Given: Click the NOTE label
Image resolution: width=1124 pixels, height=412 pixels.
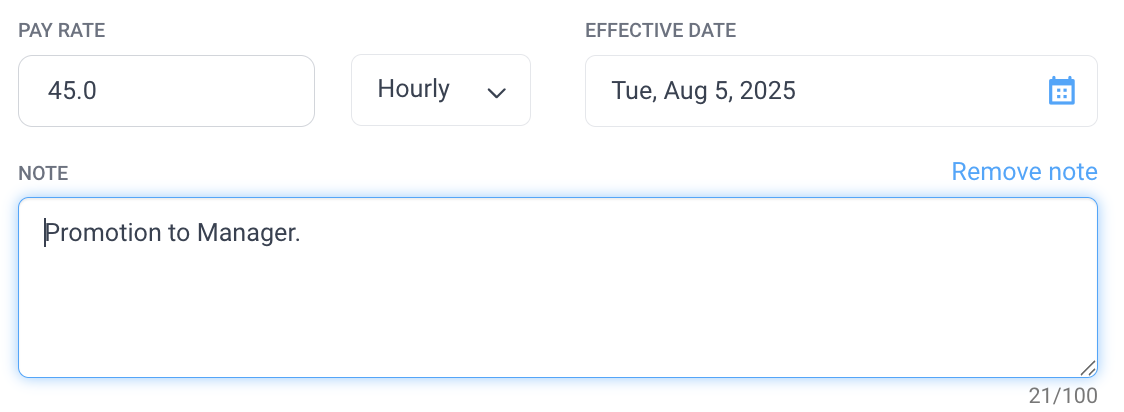Looking at the screenshot, I should pyautogui.click(x=43, y=174).
